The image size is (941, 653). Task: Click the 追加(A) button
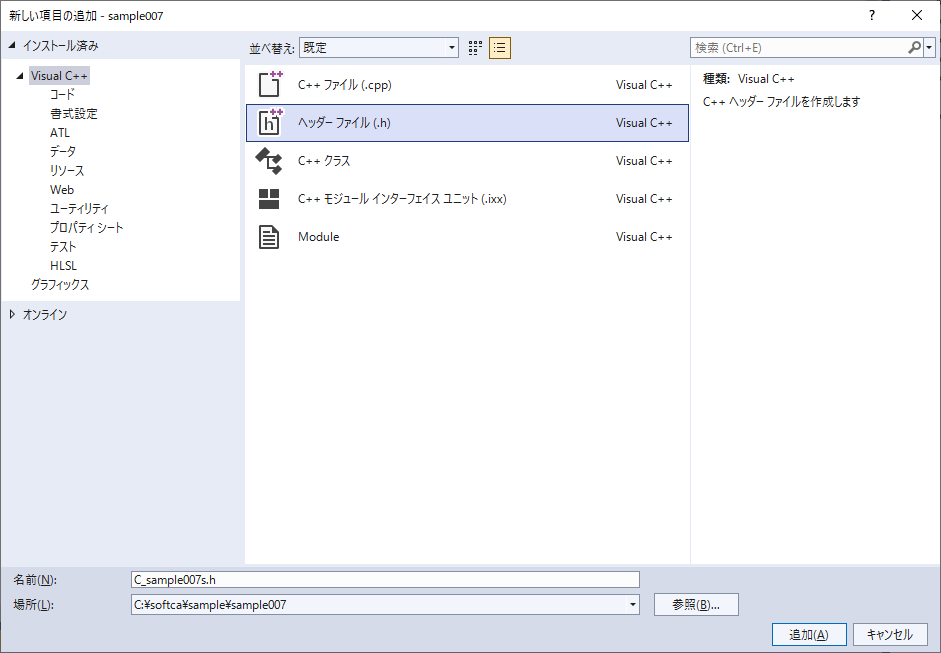point(809,635)
